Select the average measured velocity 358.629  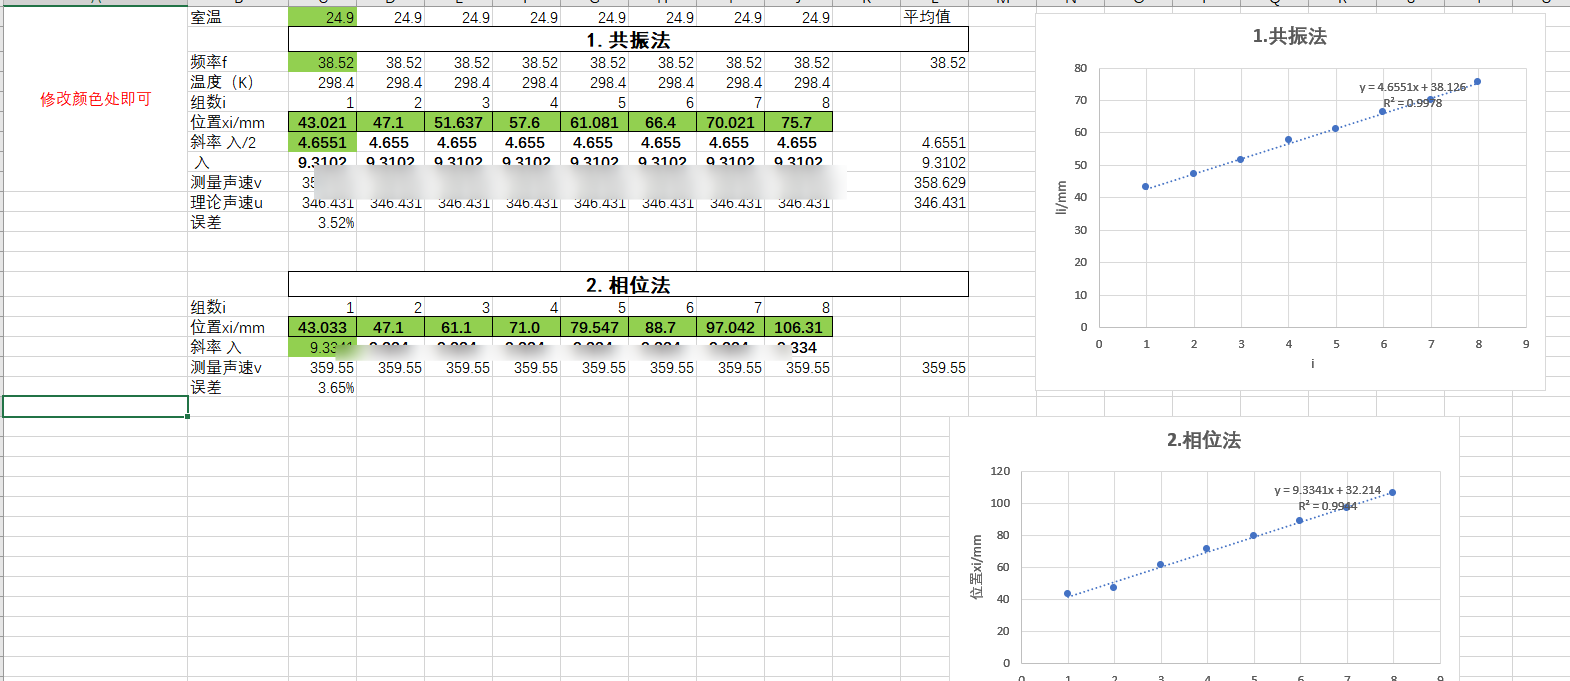pyautogui.click(x=939, y=182)
